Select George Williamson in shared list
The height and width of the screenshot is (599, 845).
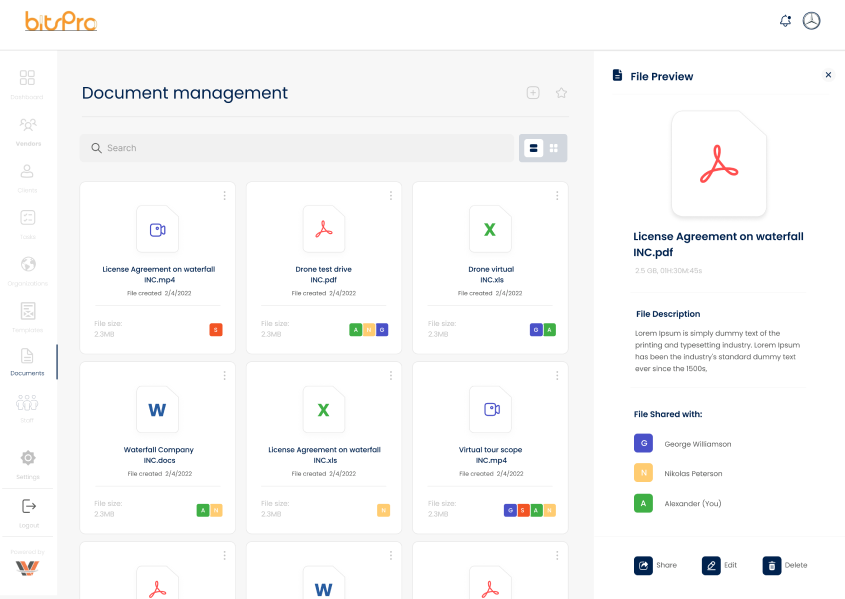pyautogui.click(x=683, y=443)
